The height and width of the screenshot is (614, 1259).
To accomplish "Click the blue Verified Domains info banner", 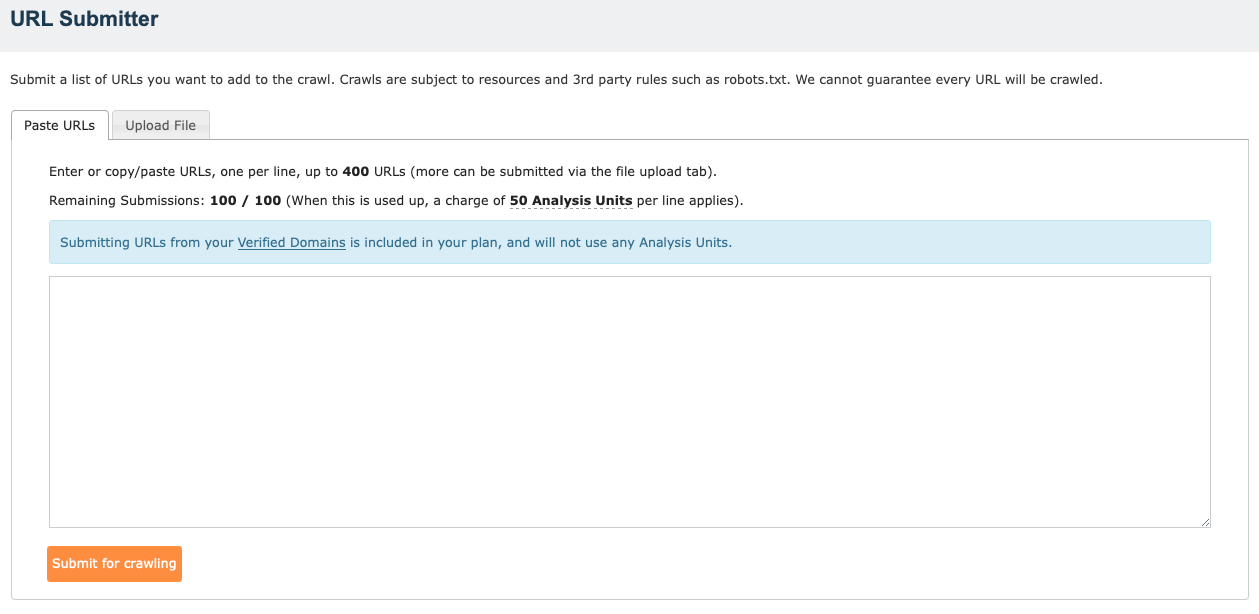I will tap(629, 242).
